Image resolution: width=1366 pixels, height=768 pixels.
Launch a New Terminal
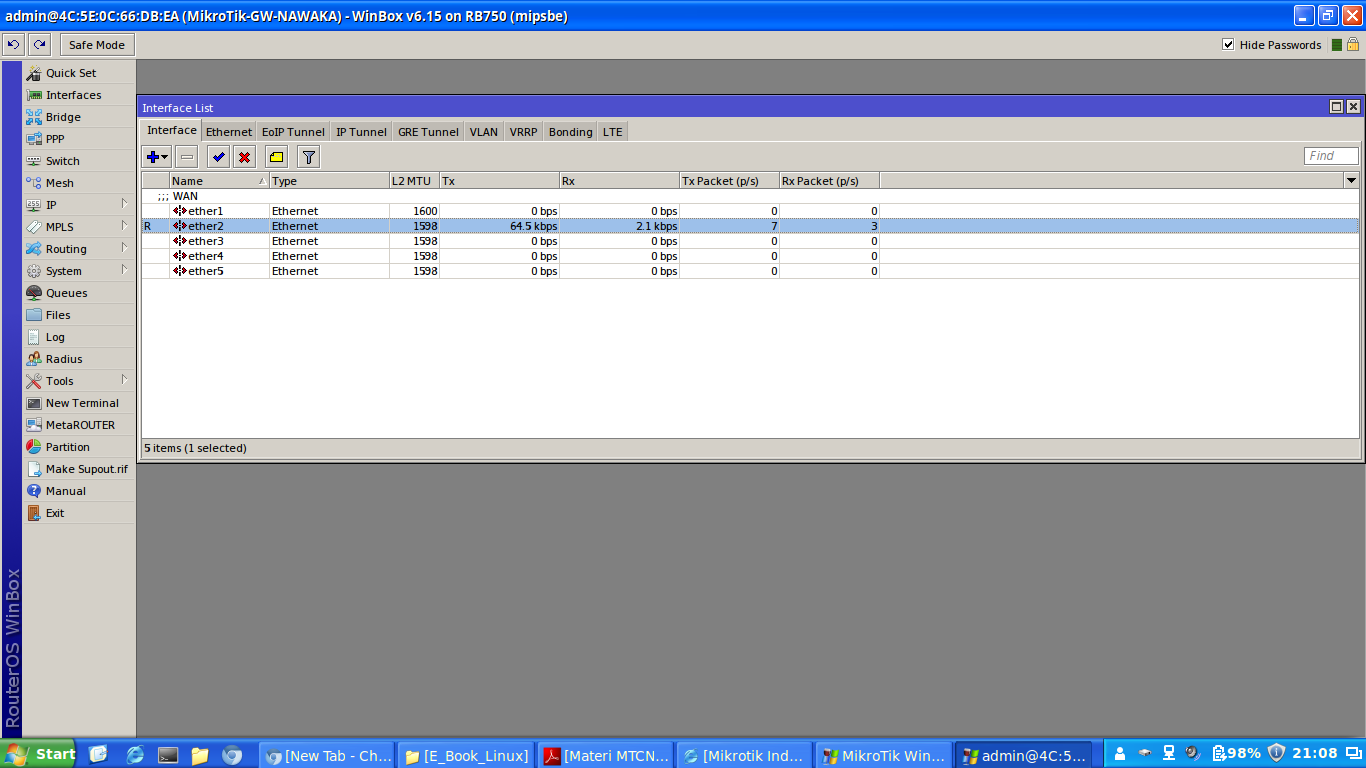78,403
